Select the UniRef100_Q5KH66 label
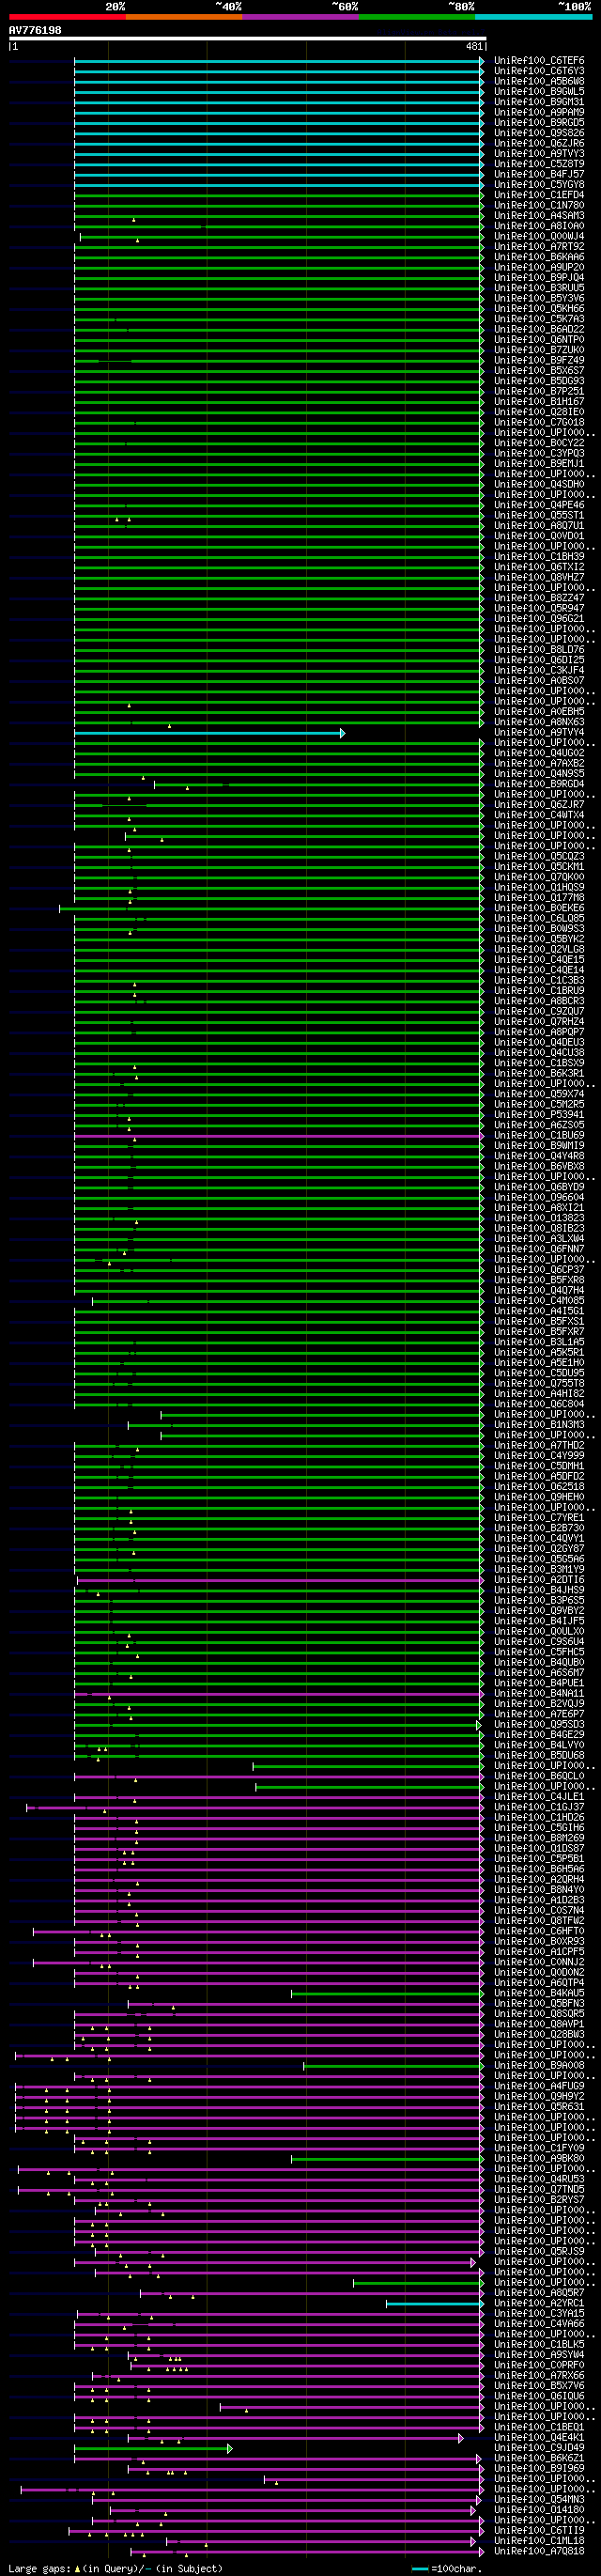This screenshot has width=601, height=2576. pos(539,309)
